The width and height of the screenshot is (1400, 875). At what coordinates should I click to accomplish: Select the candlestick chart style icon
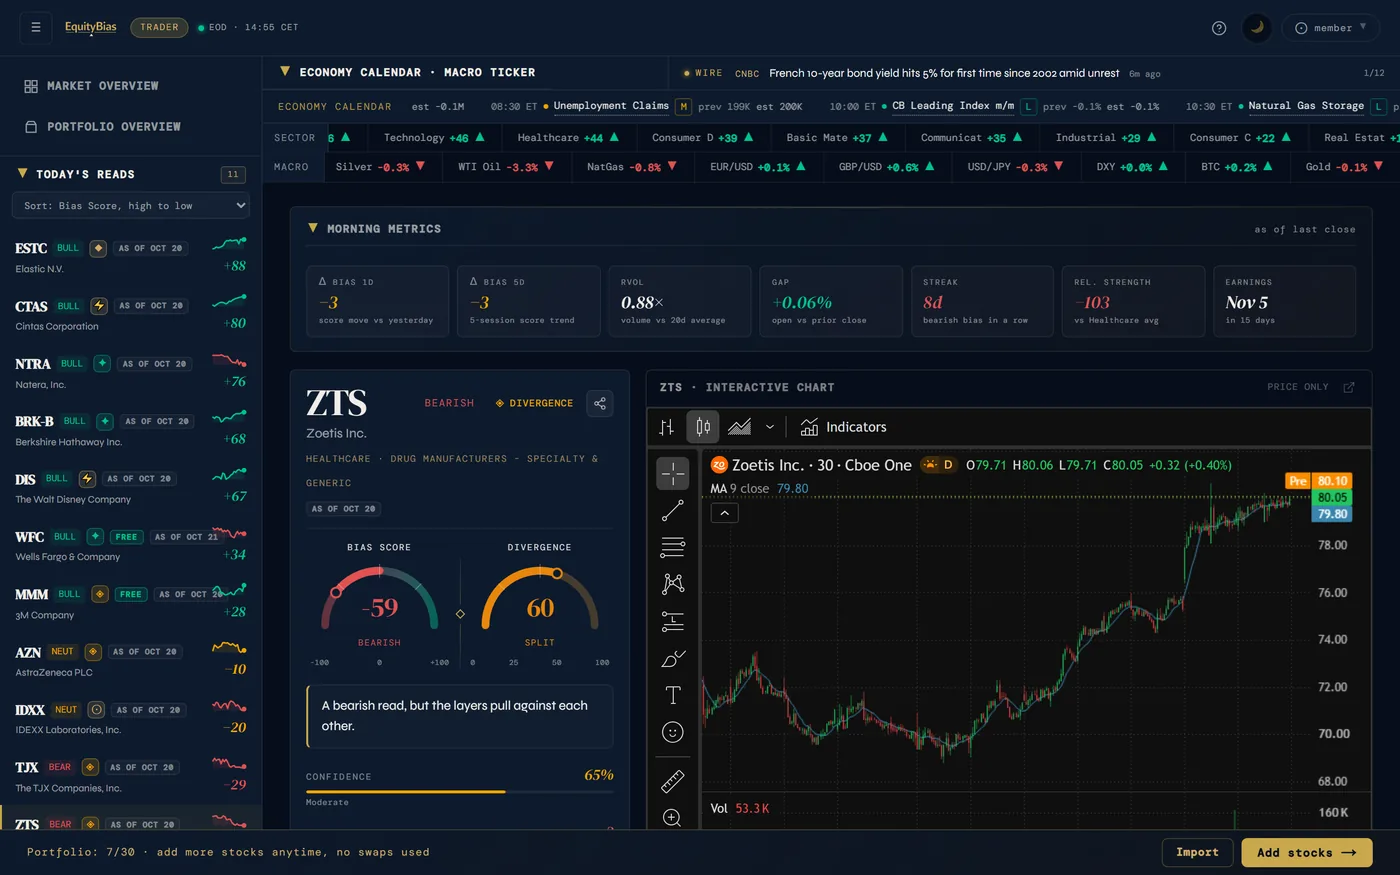[x=703, y=427]
